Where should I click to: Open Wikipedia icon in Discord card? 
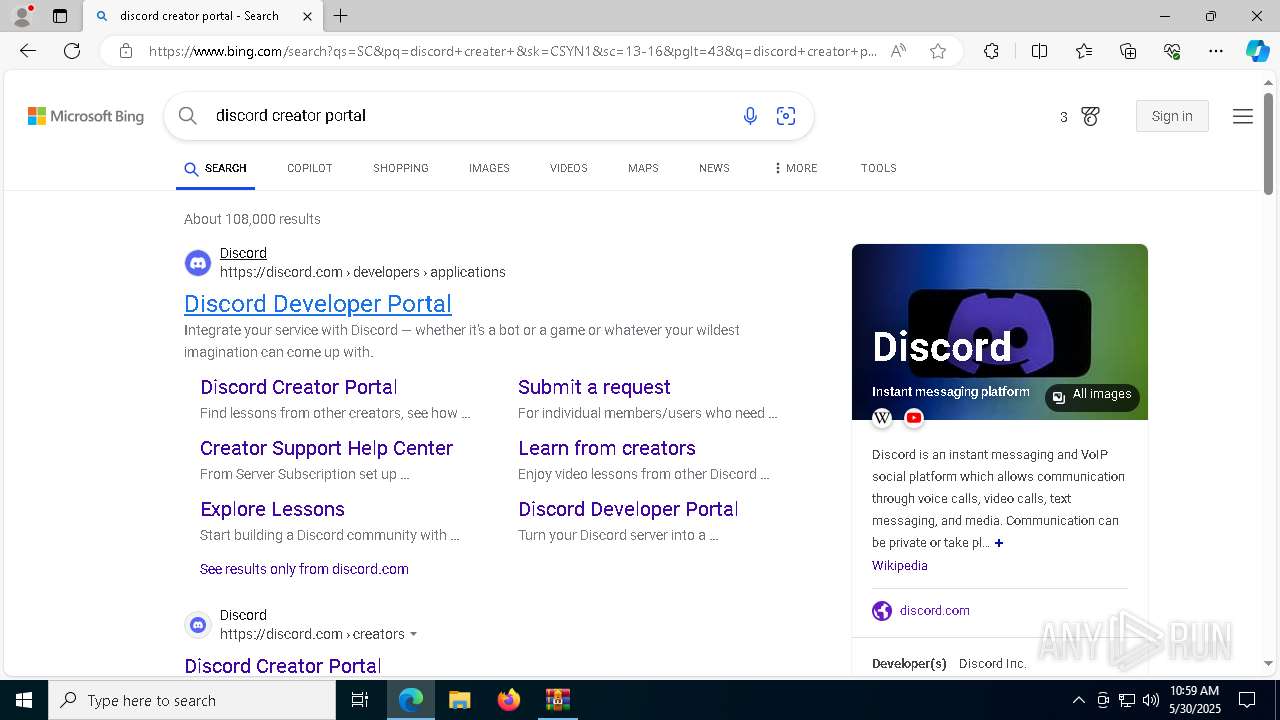click(882, 418)
